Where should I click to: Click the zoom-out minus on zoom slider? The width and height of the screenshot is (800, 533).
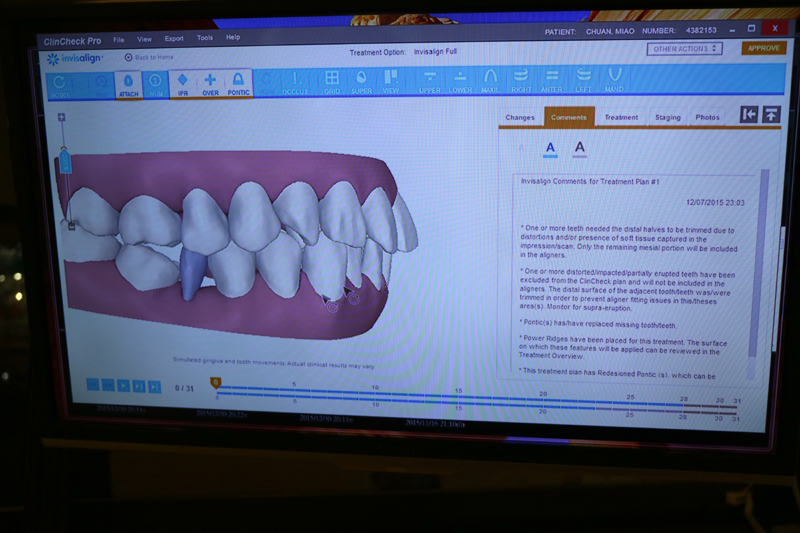72,226
